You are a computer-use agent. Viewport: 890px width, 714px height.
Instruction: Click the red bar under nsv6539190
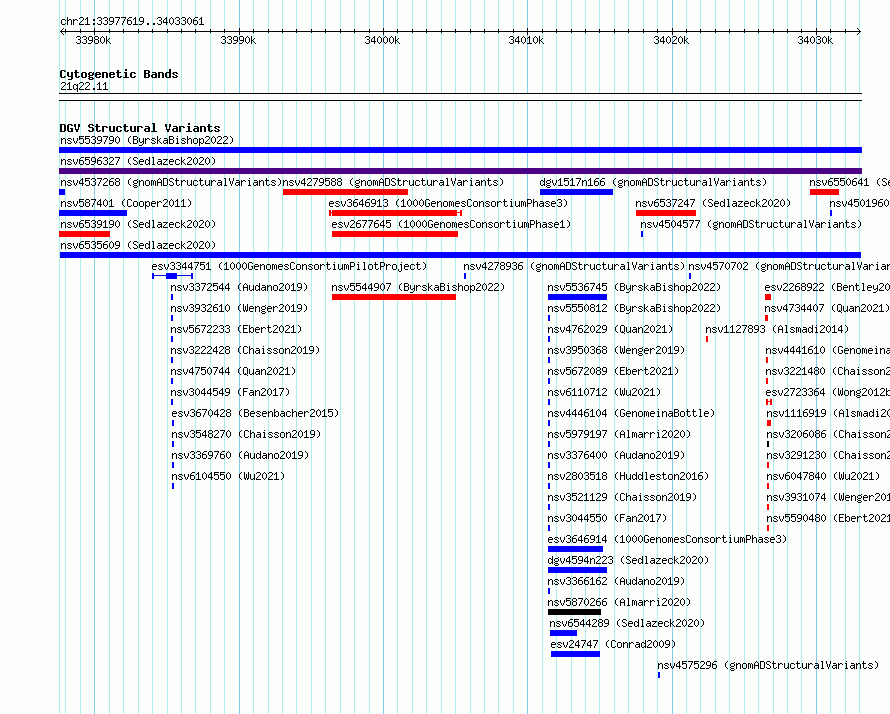[x=85, y=234]
